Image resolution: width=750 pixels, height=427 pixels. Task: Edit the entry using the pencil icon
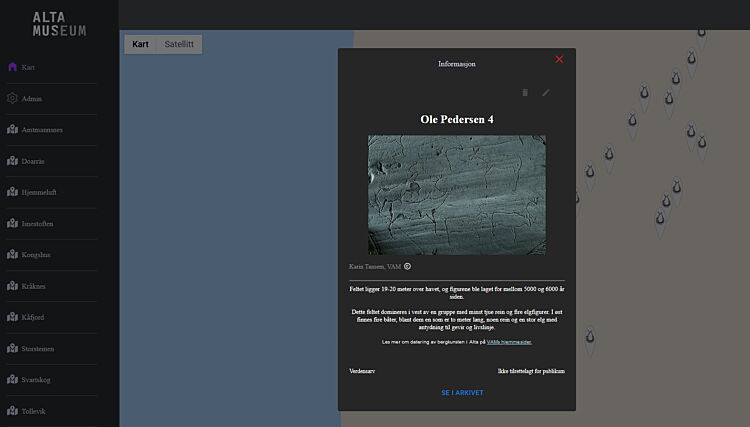[546, 92]
